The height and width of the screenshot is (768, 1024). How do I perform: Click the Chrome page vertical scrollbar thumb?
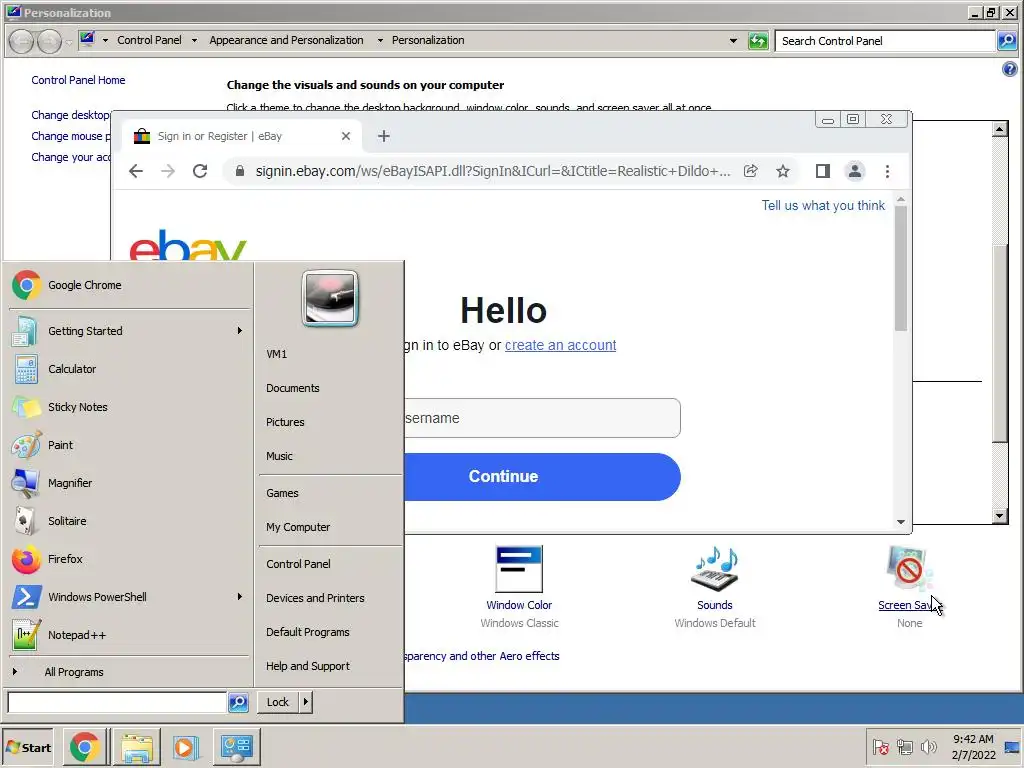pyautogui.click(x=901, y=268)
